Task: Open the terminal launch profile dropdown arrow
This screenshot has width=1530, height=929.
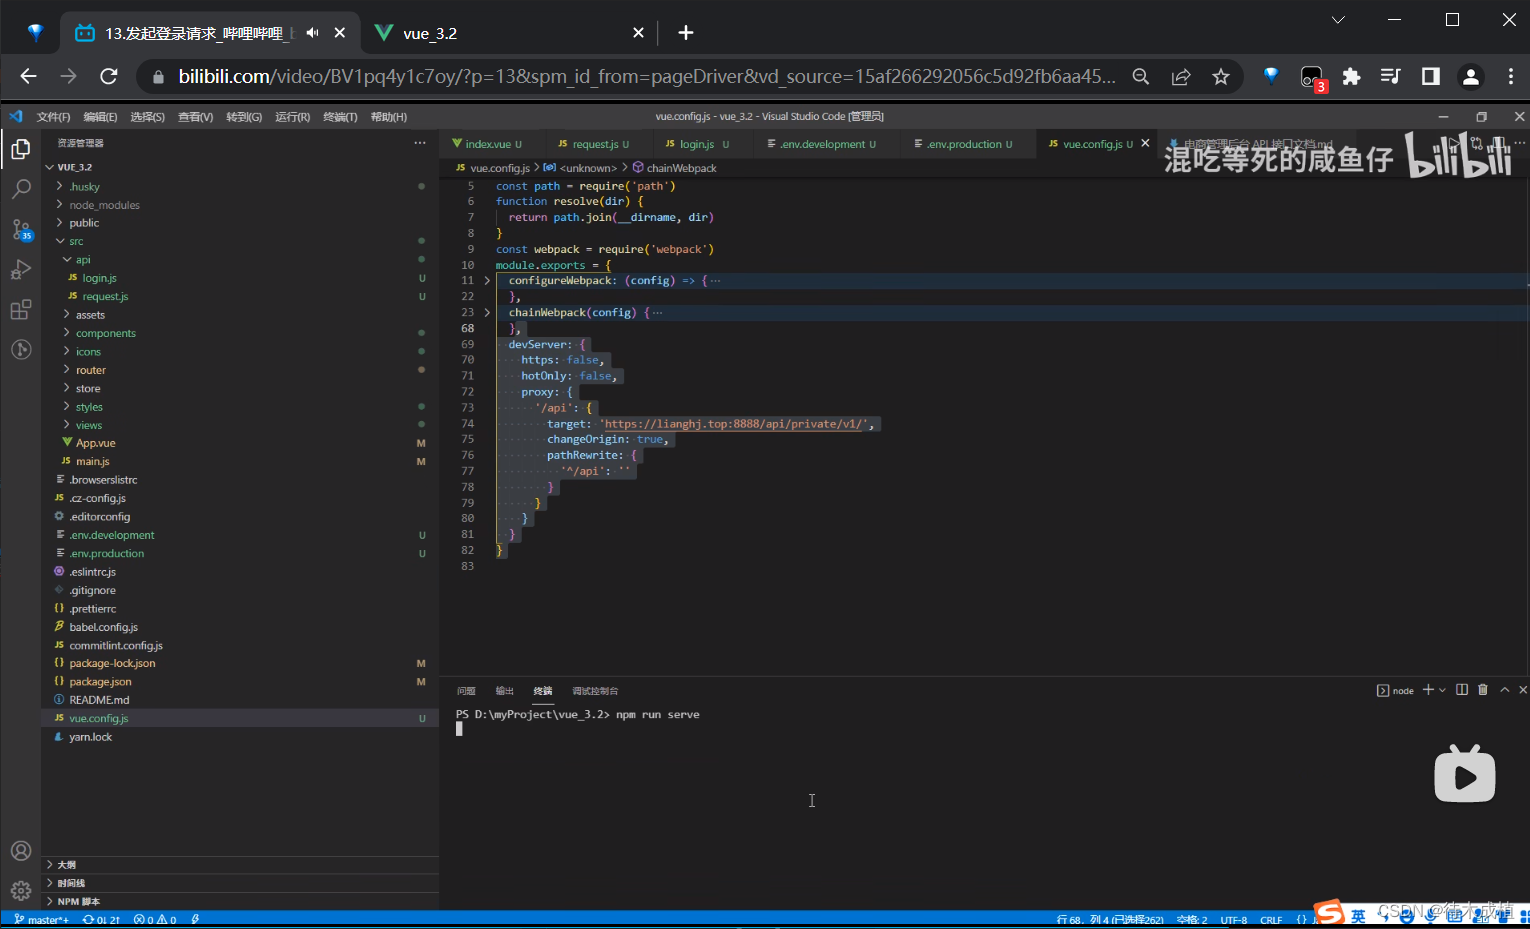Action: 1442,690
